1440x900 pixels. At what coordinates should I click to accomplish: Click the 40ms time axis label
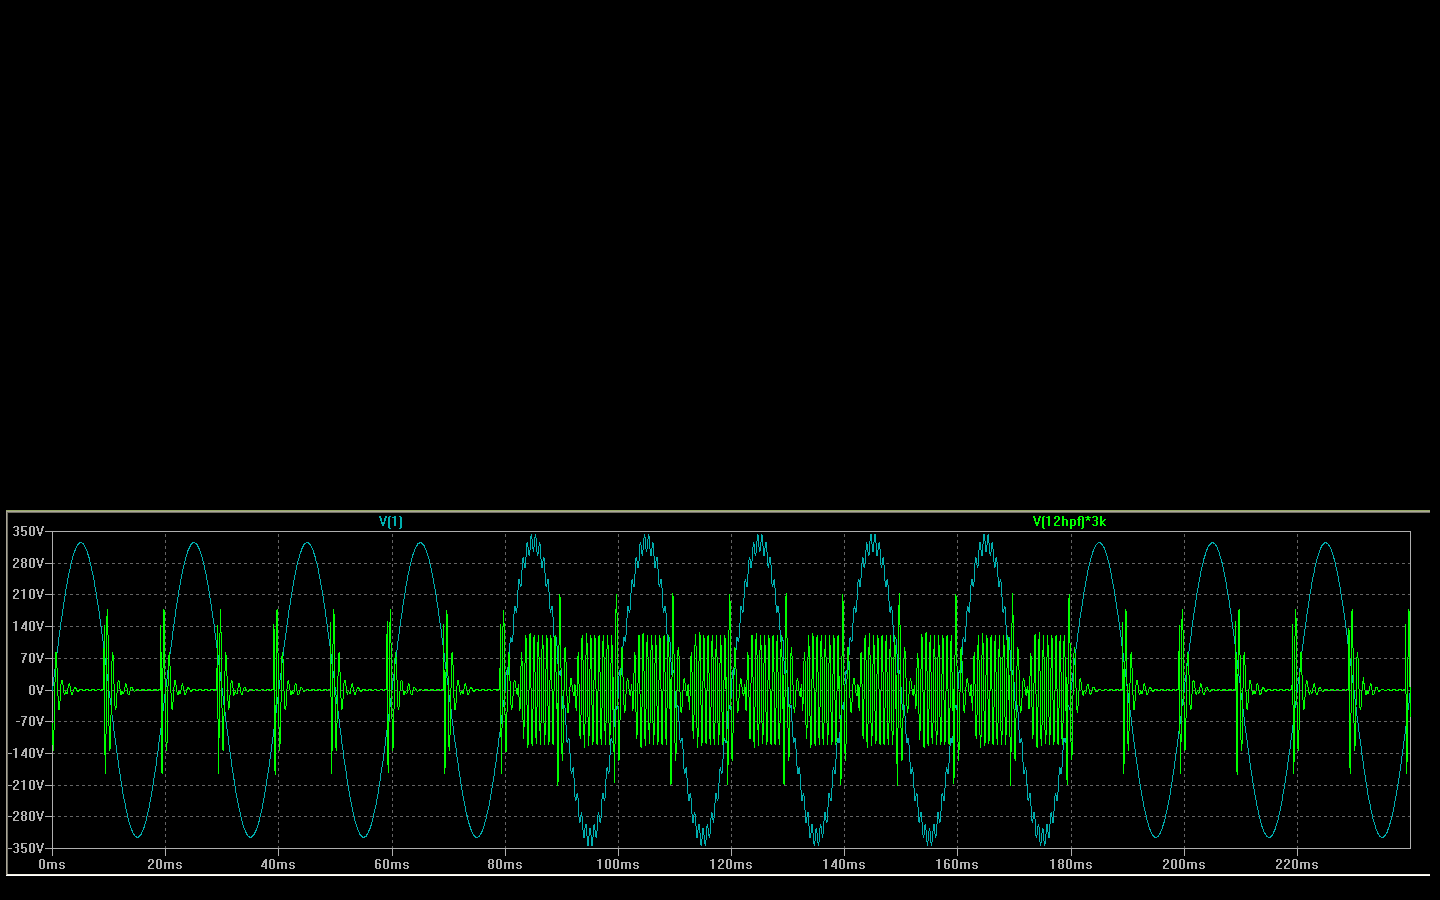tap(278, 865)
